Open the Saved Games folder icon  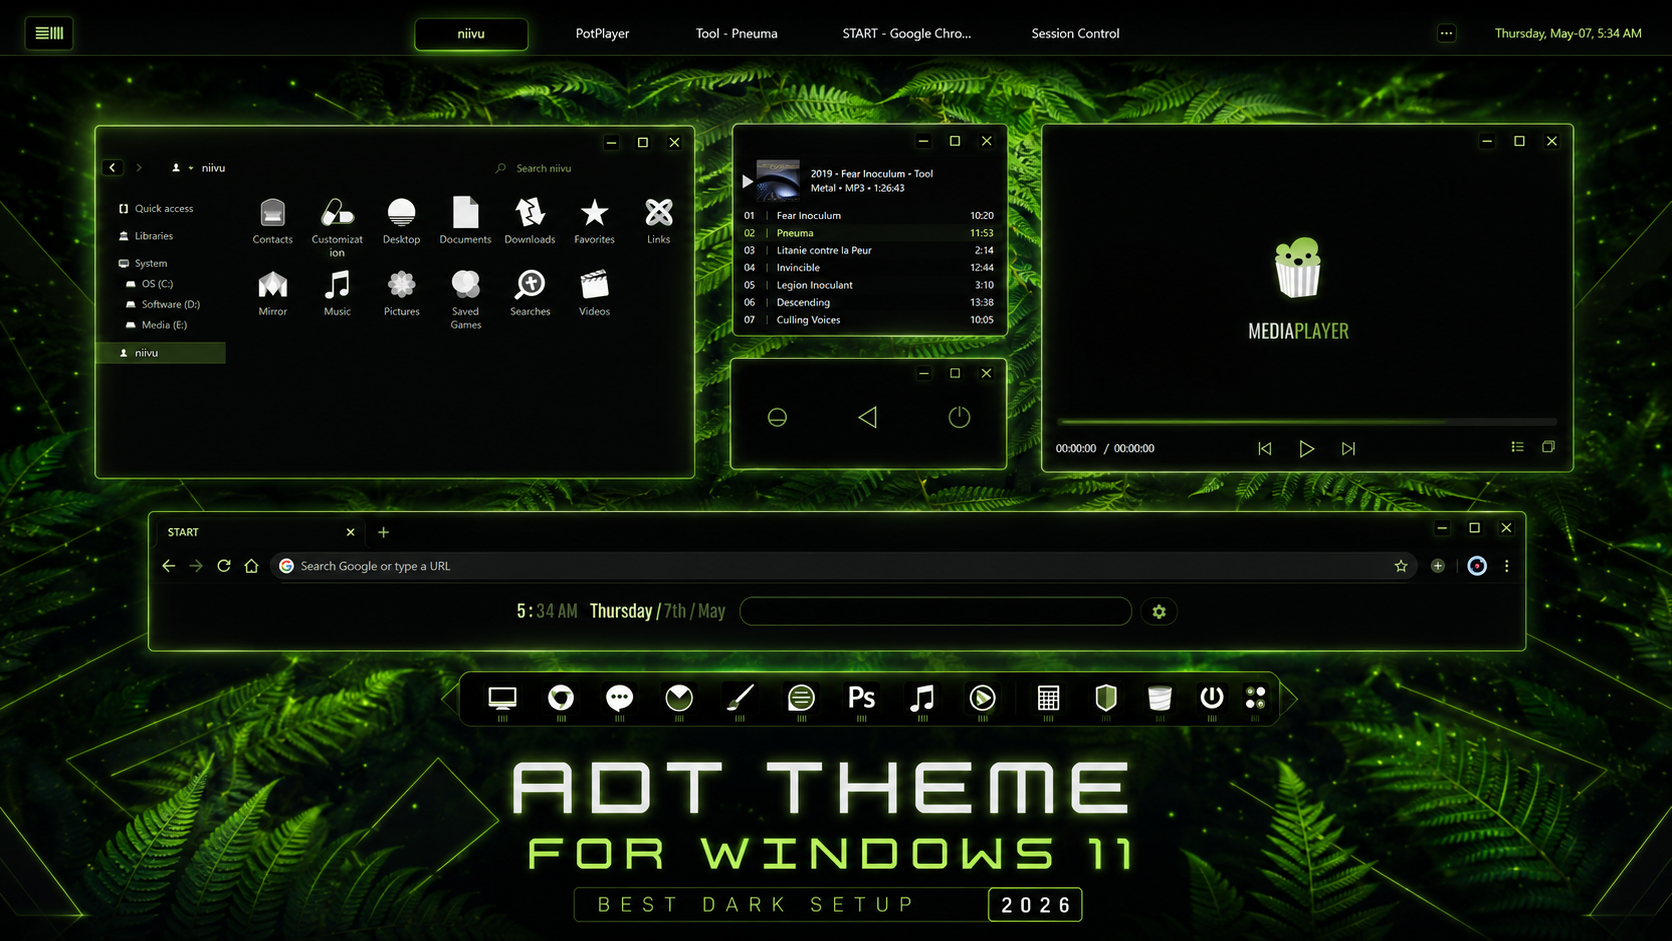tap(465, 299)
